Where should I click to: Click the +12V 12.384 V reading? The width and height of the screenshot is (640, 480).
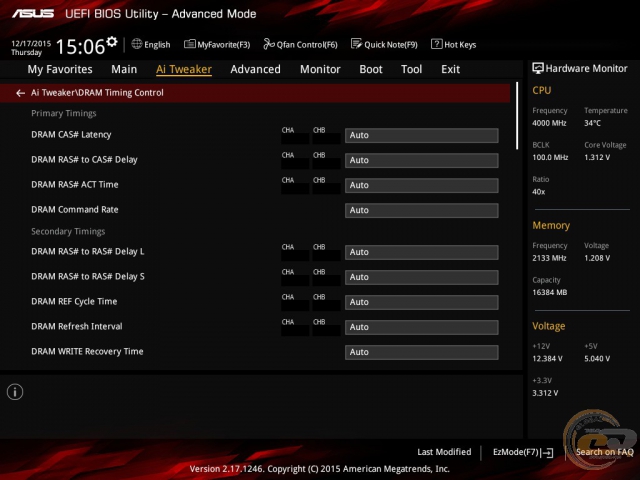coord(547,359)
